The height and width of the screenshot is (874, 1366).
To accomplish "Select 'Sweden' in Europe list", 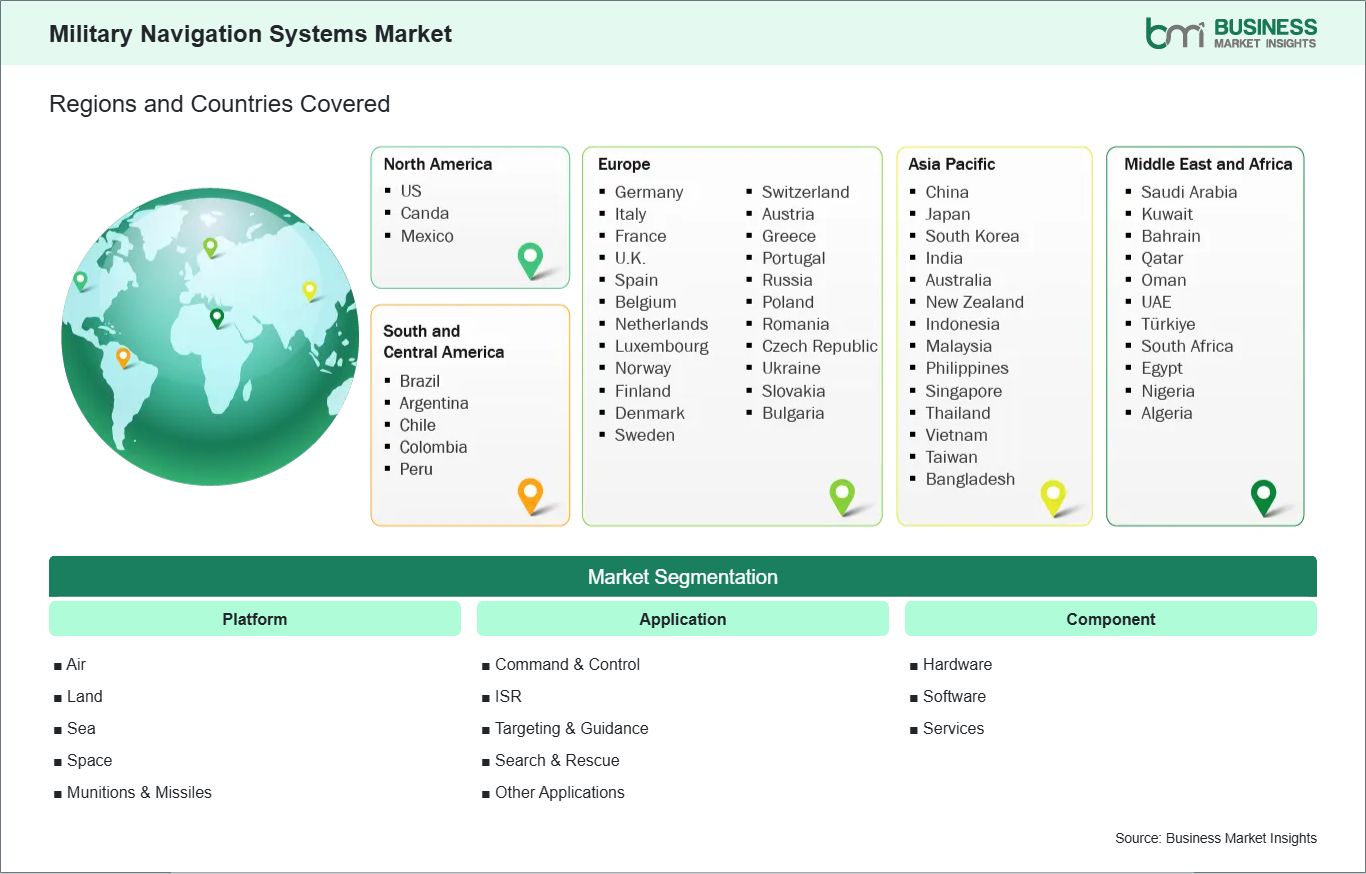I will (x=645, y=435).
